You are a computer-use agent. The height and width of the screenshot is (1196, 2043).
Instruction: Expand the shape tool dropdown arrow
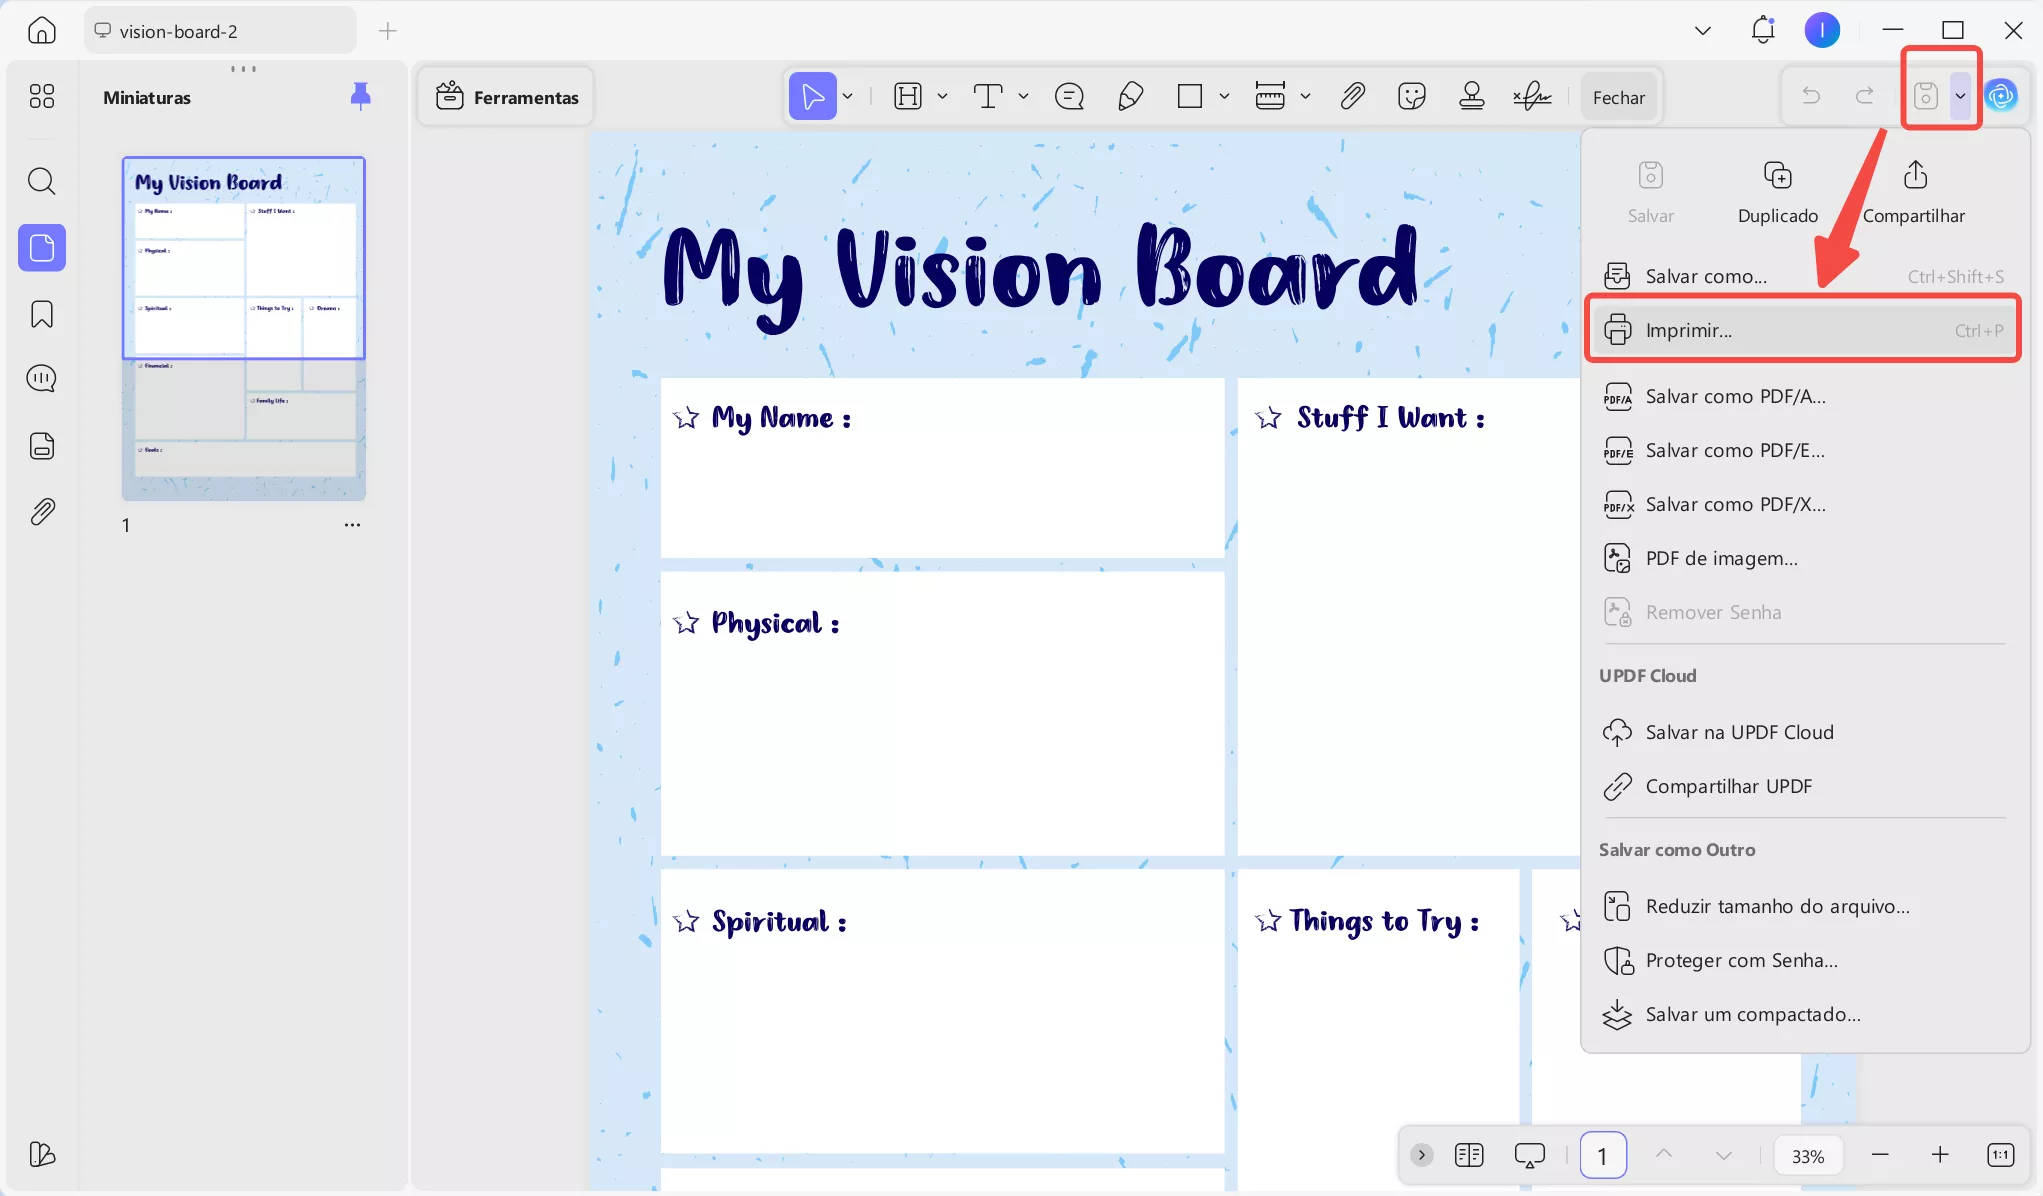pyautogui.click(x=1226, y=96)
